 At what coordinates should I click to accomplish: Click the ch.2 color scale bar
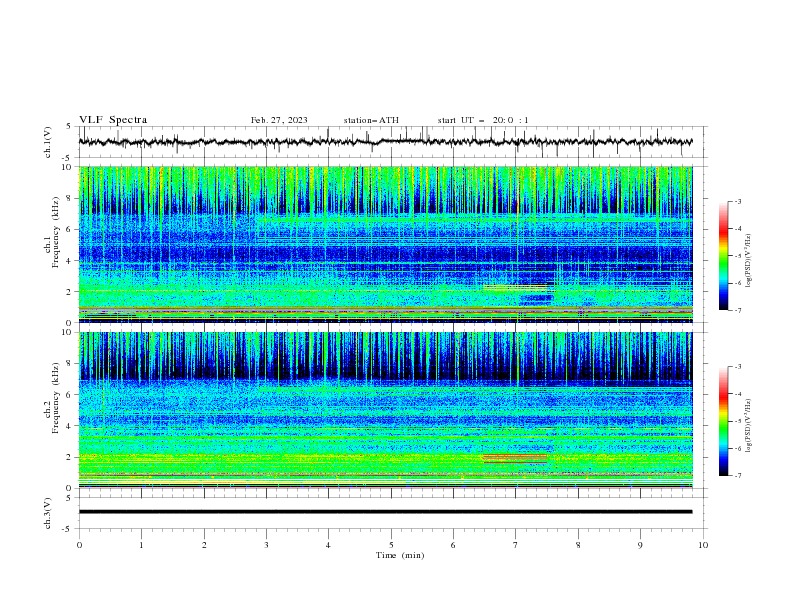[x=723, y=421]
